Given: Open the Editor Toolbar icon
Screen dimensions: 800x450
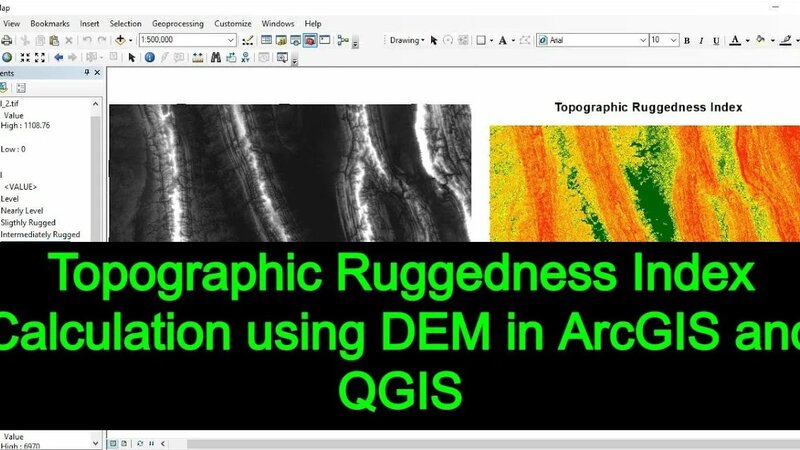Looking at the screenshot, I should point(247,40).
